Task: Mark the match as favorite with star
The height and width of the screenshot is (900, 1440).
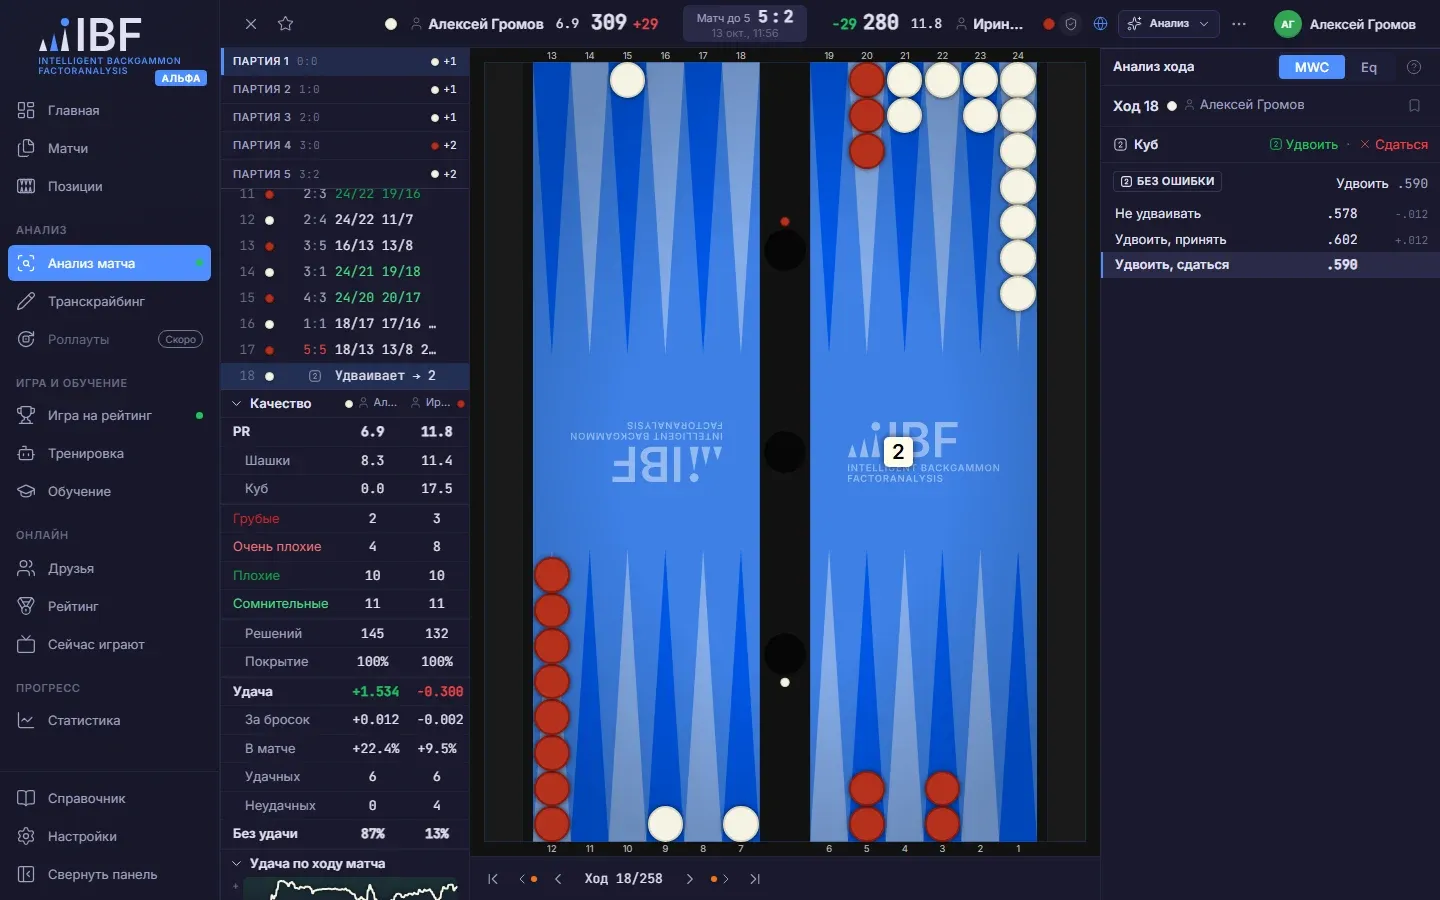Action: click(285, 24)
